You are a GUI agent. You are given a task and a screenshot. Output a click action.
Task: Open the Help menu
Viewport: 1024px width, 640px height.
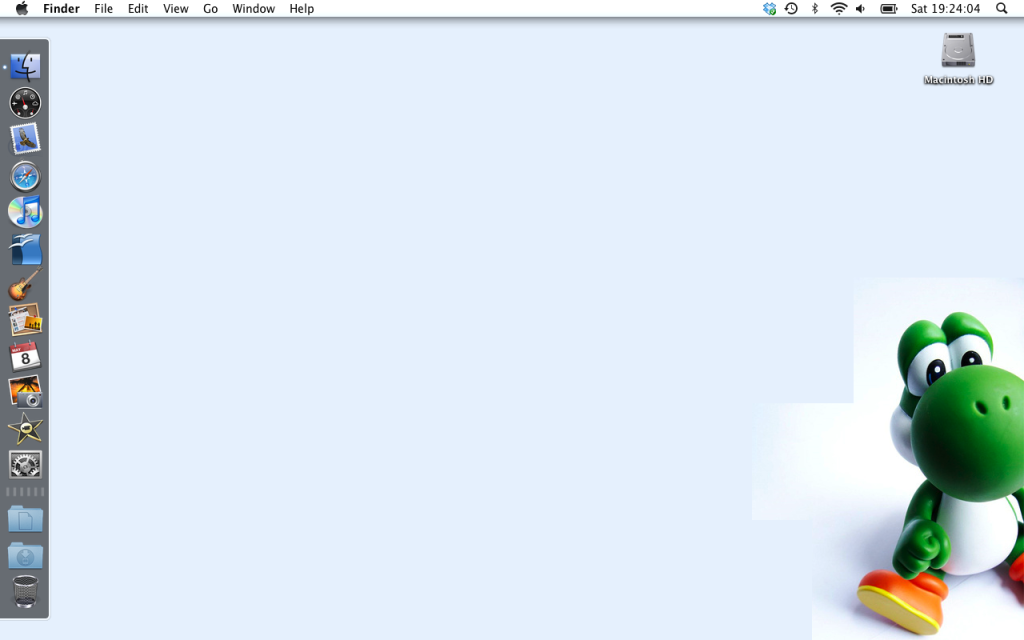tap(302, 8)
